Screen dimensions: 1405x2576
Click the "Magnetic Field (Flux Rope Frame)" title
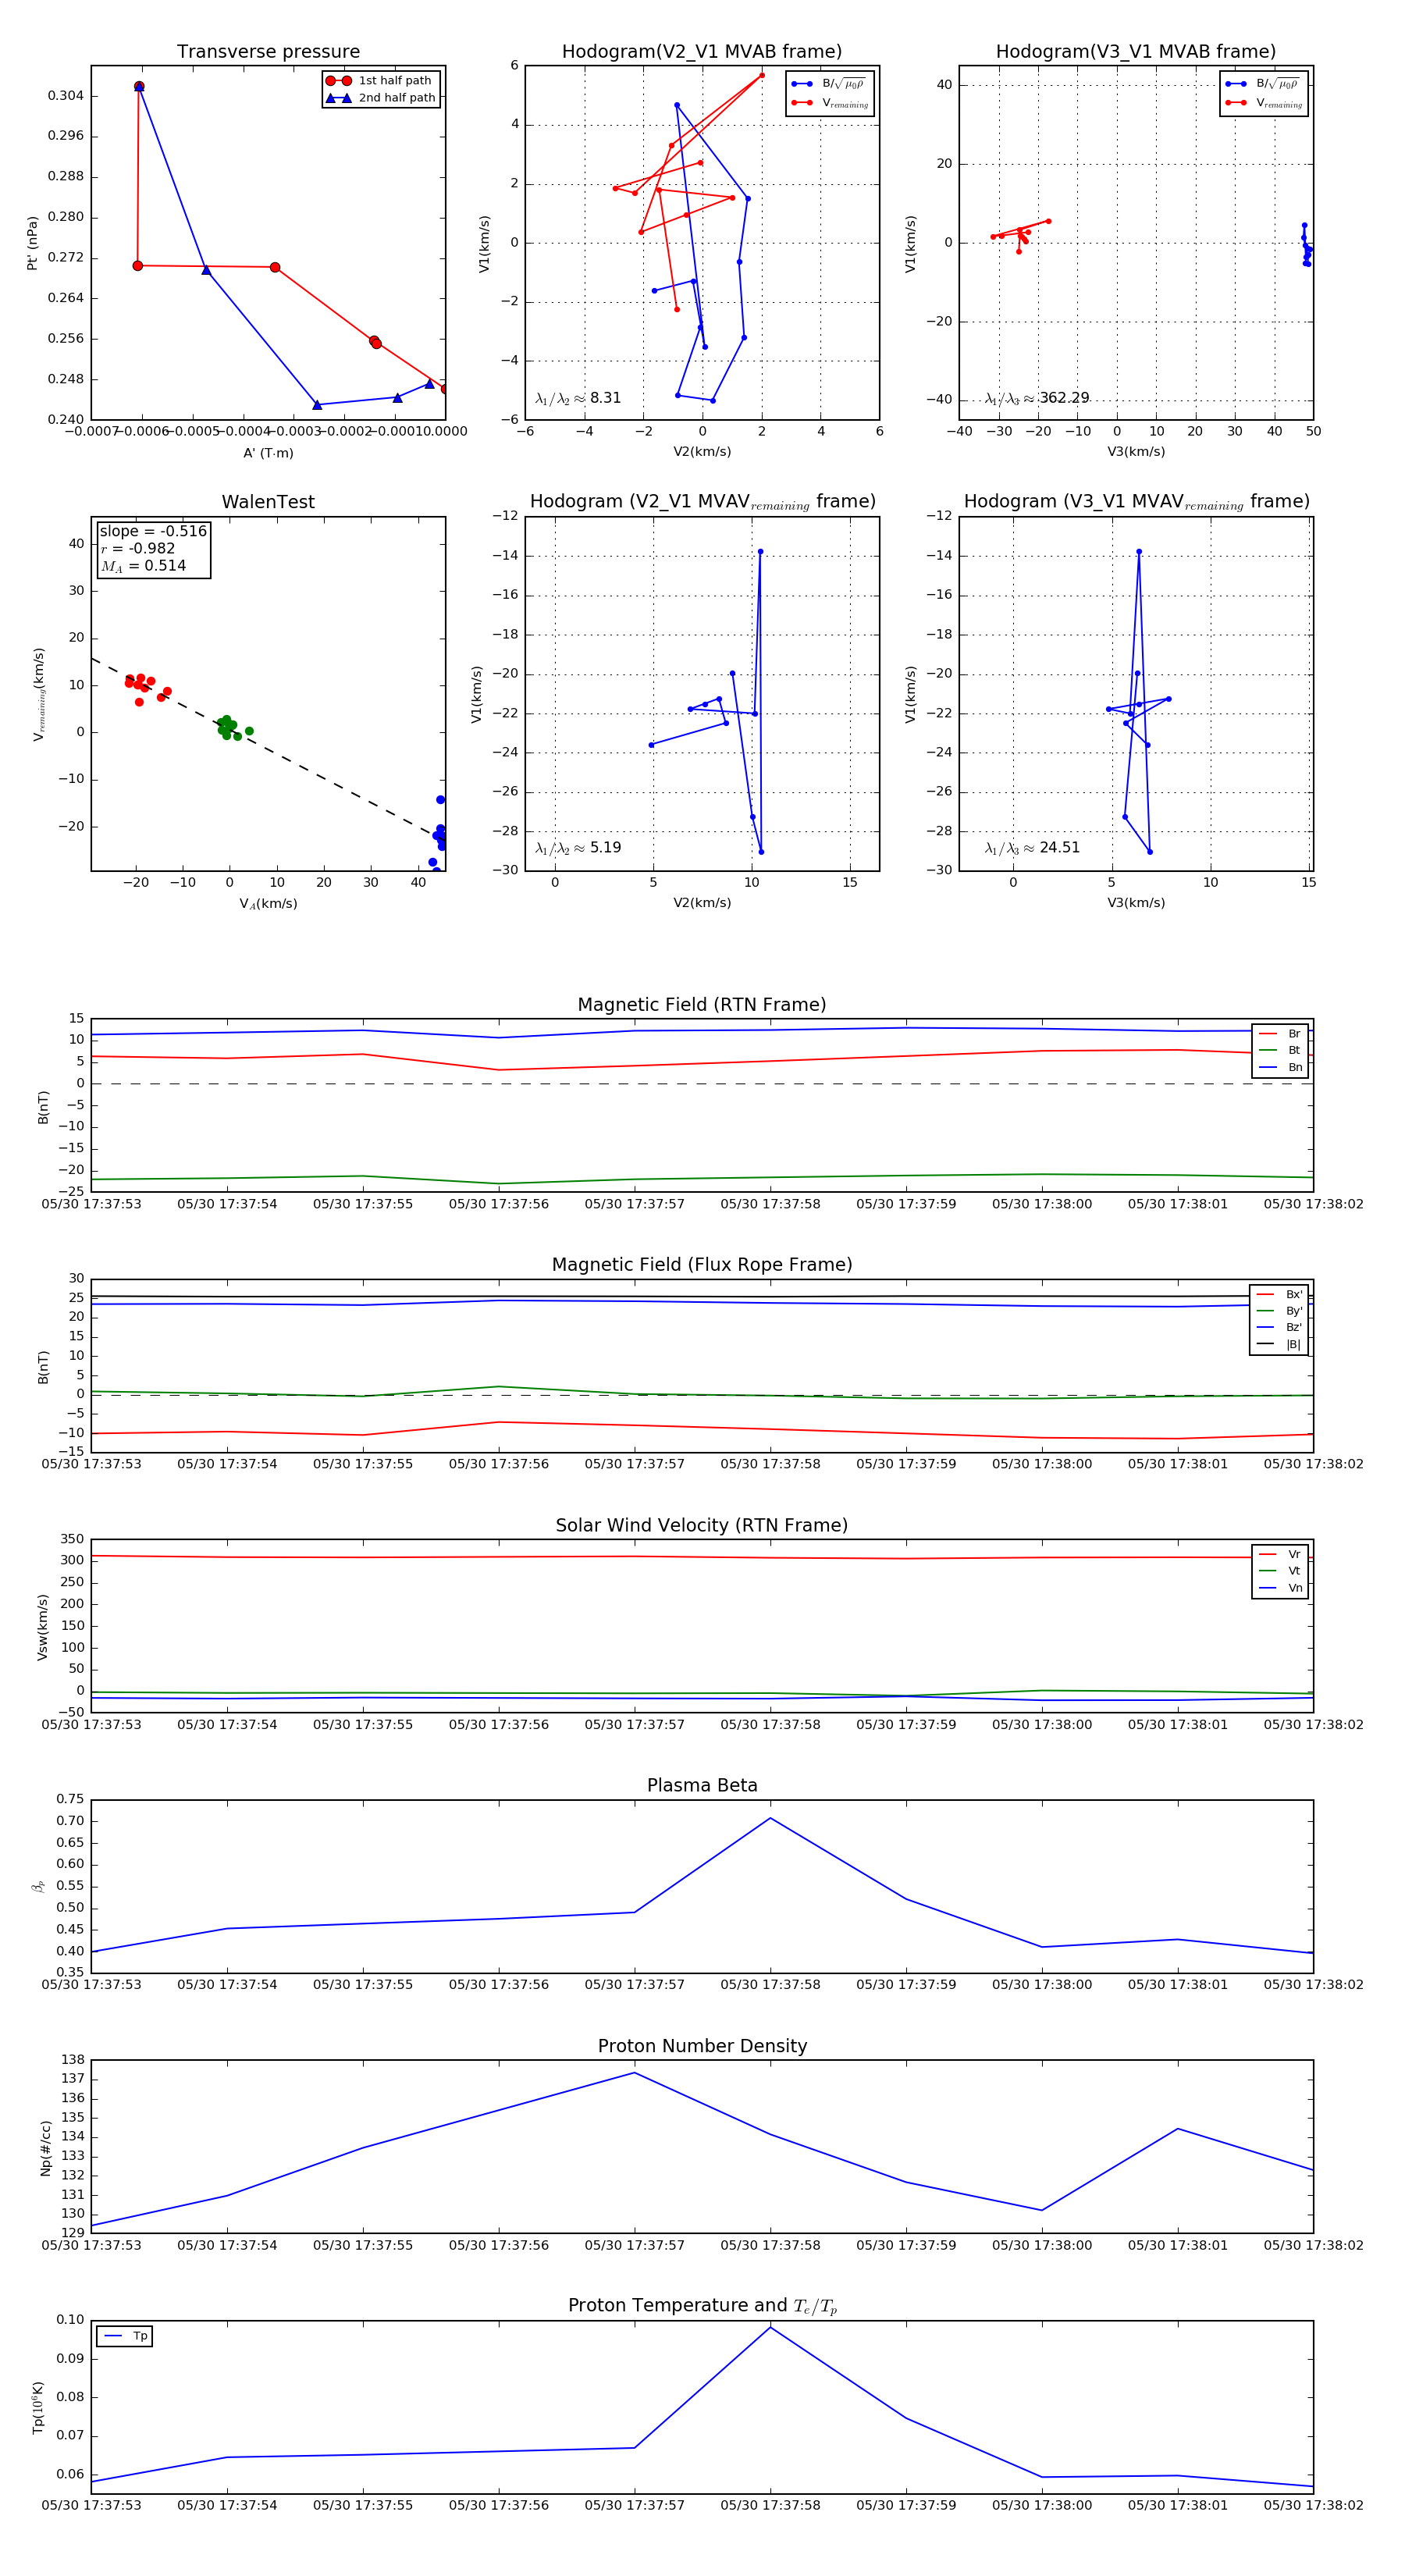(702, 1265)
